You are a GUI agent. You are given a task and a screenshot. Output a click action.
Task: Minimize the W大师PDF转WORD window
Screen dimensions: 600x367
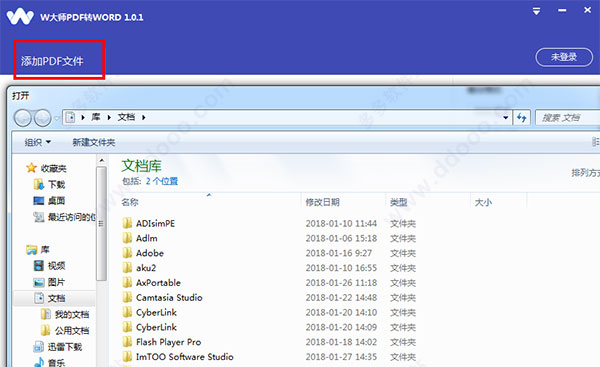(562, 11)
